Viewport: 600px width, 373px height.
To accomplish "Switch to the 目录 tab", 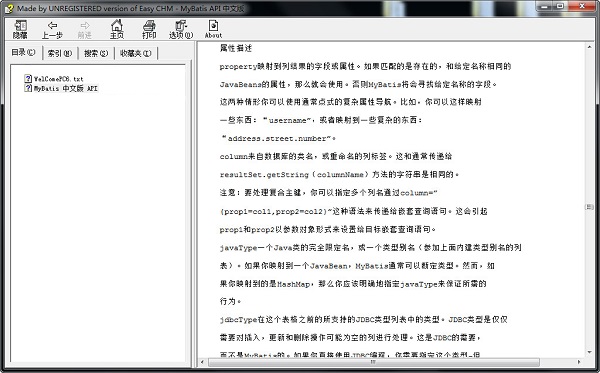I will click(x=23, y=52).
